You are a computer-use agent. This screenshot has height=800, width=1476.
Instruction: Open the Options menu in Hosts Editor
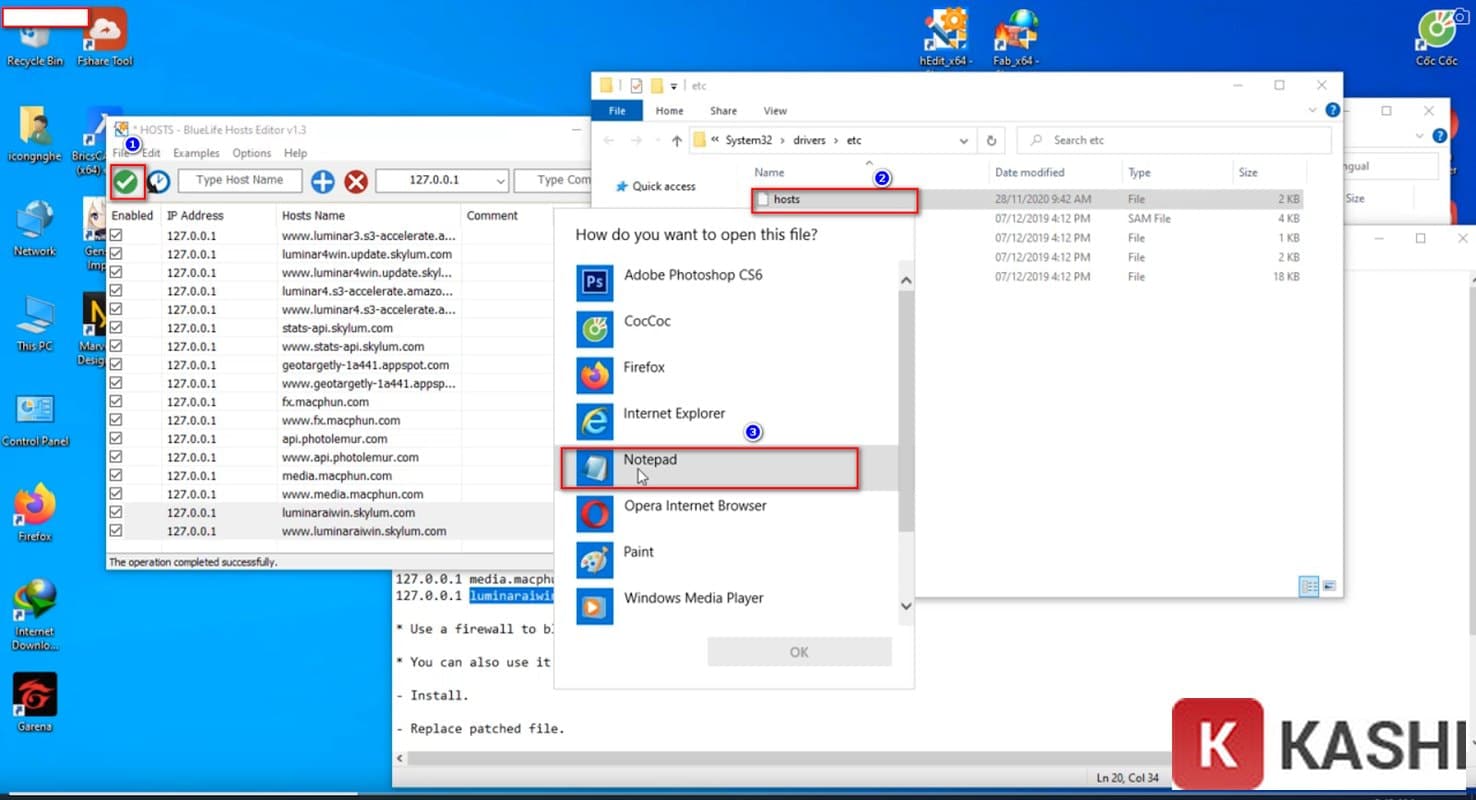tap(251, 153)
